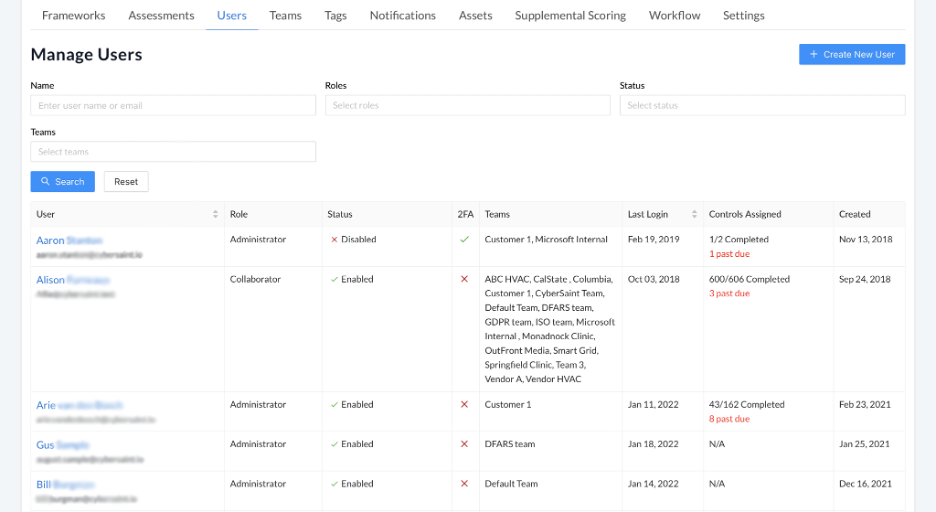Go to the Workflow tab

[674, 16]
